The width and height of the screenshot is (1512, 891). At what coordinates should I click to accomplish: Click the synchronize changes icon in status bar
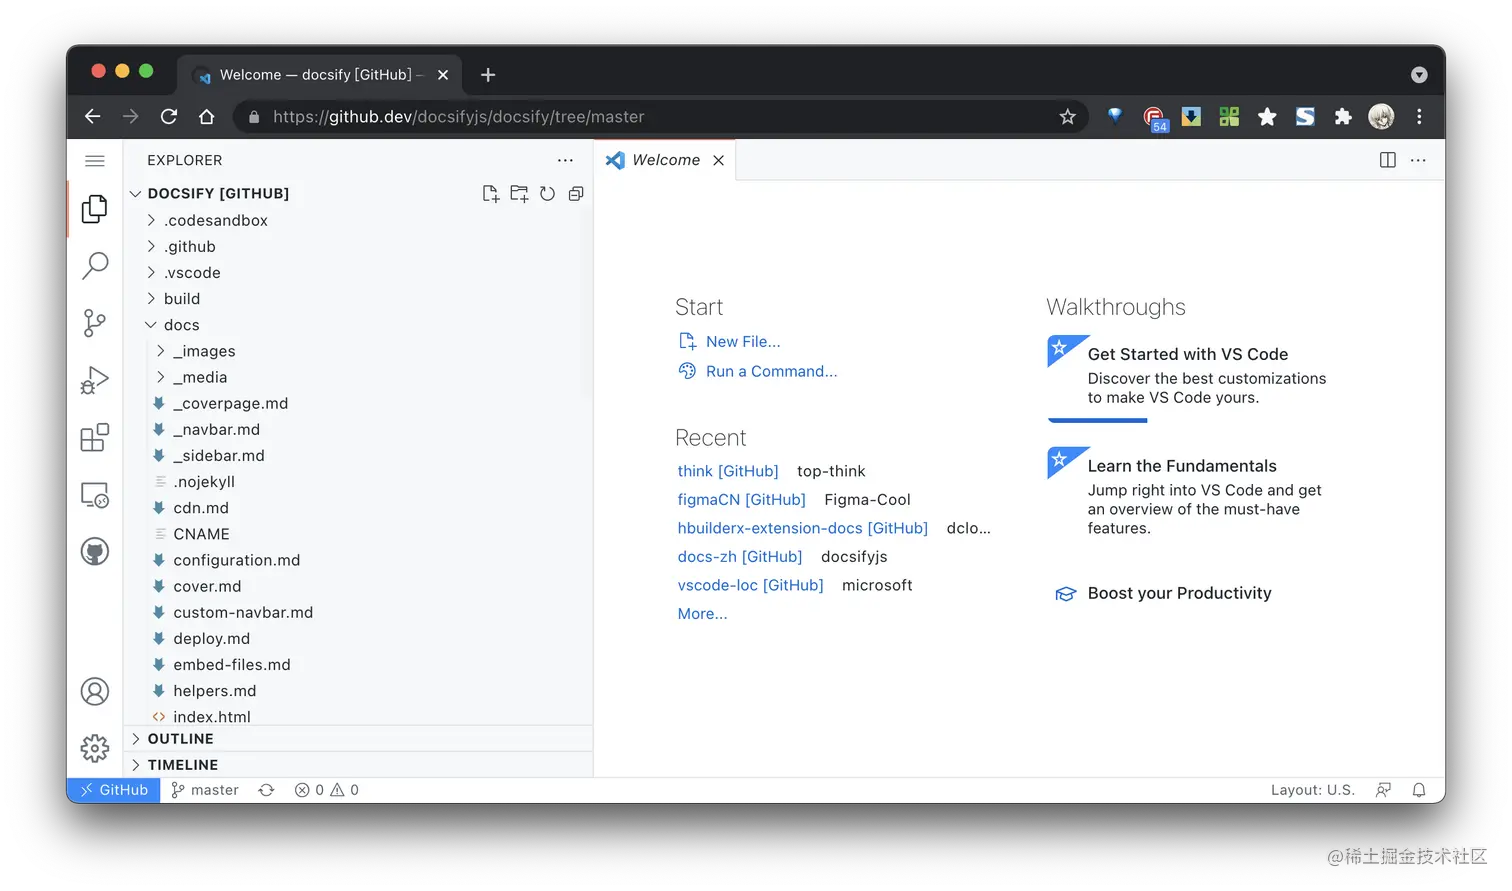point(266,790)
